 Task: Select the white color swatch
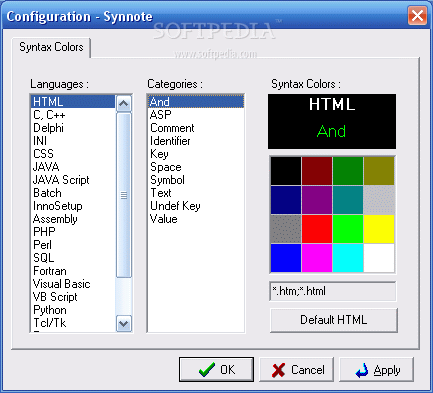pyautogui.click(x=379, y=258)
